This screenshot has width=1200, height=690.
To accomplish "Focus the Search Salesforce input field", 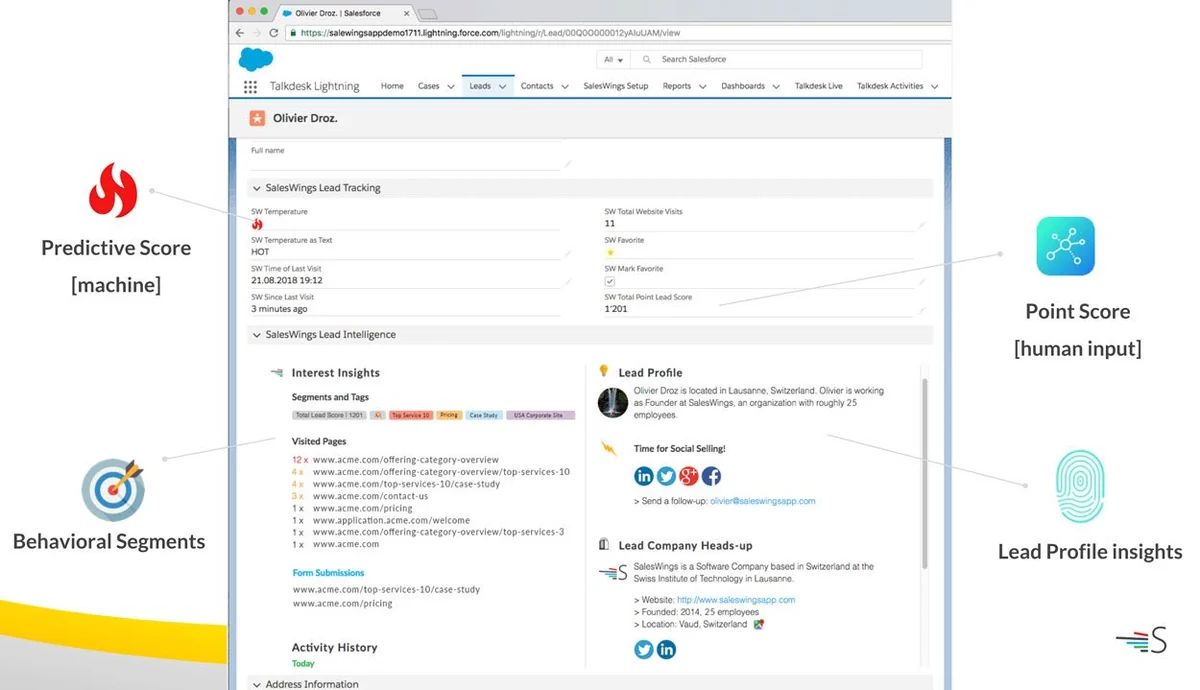I will tap(778, 60).
